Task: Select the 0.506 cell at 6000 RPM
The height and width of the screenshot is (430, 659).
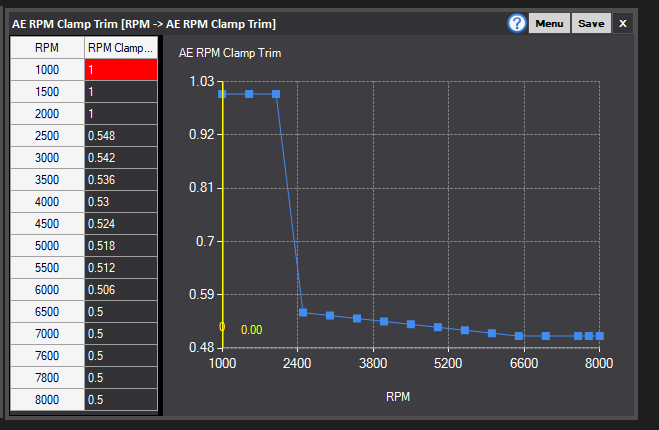Action: 121,290
